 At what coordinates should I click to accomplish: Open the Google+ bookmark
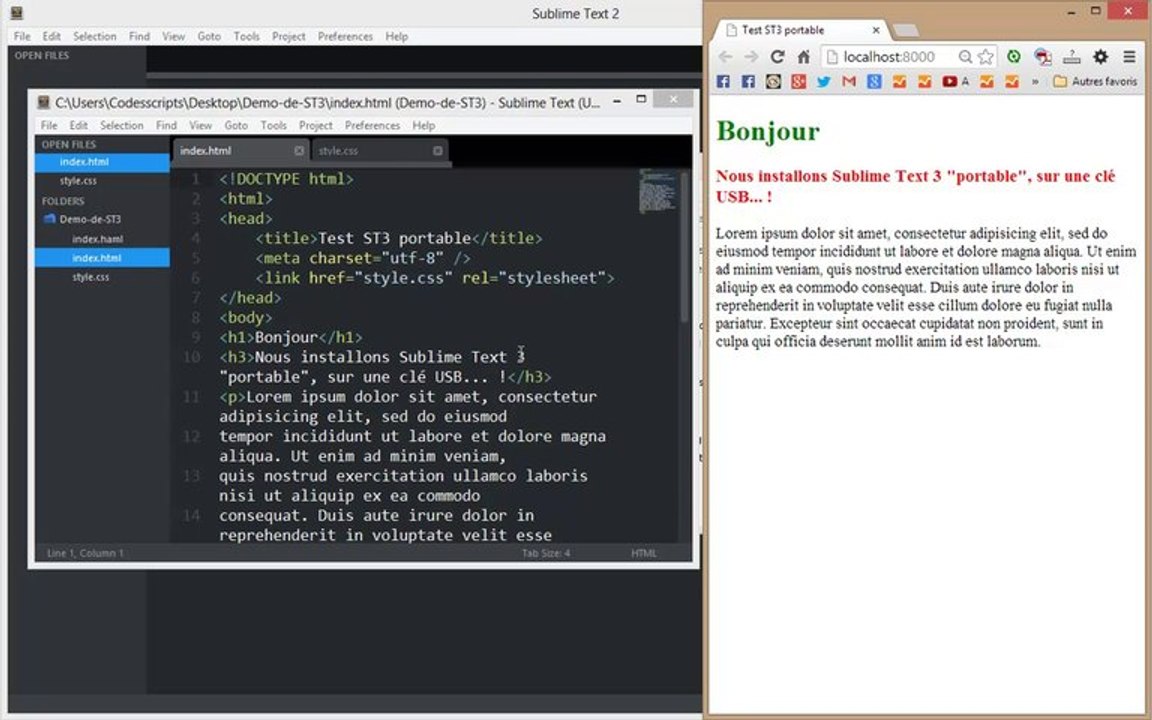pyautogui.click(x=799, y=82)
